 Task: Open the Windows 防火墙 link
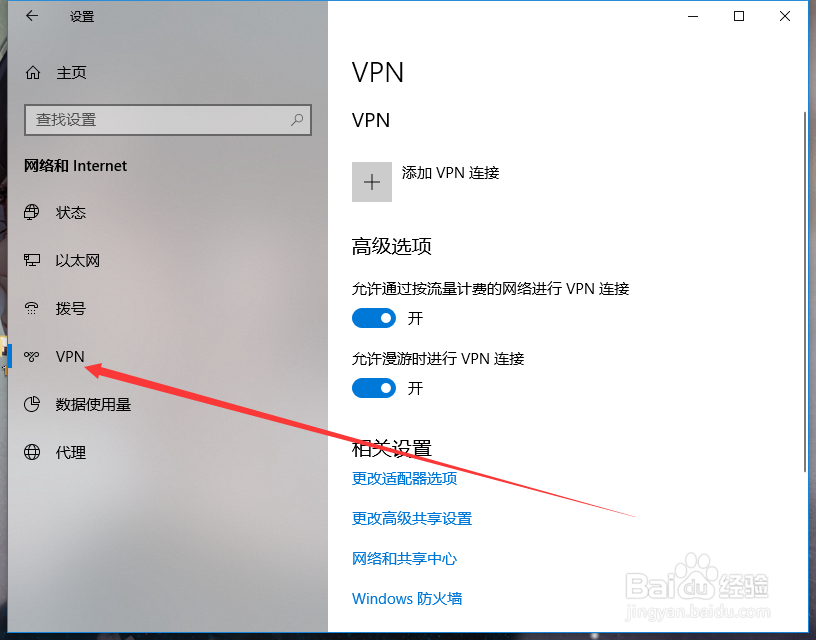[x=407, y=598]
